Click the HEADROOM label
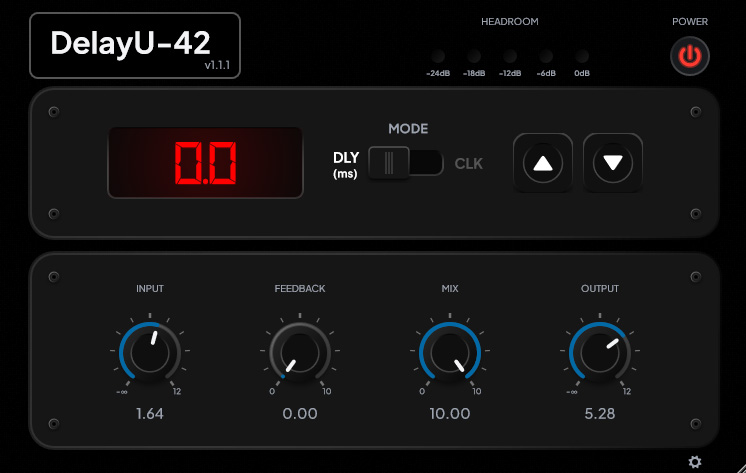Viewport: 746px width, 473px height. (x=510, y=21)
